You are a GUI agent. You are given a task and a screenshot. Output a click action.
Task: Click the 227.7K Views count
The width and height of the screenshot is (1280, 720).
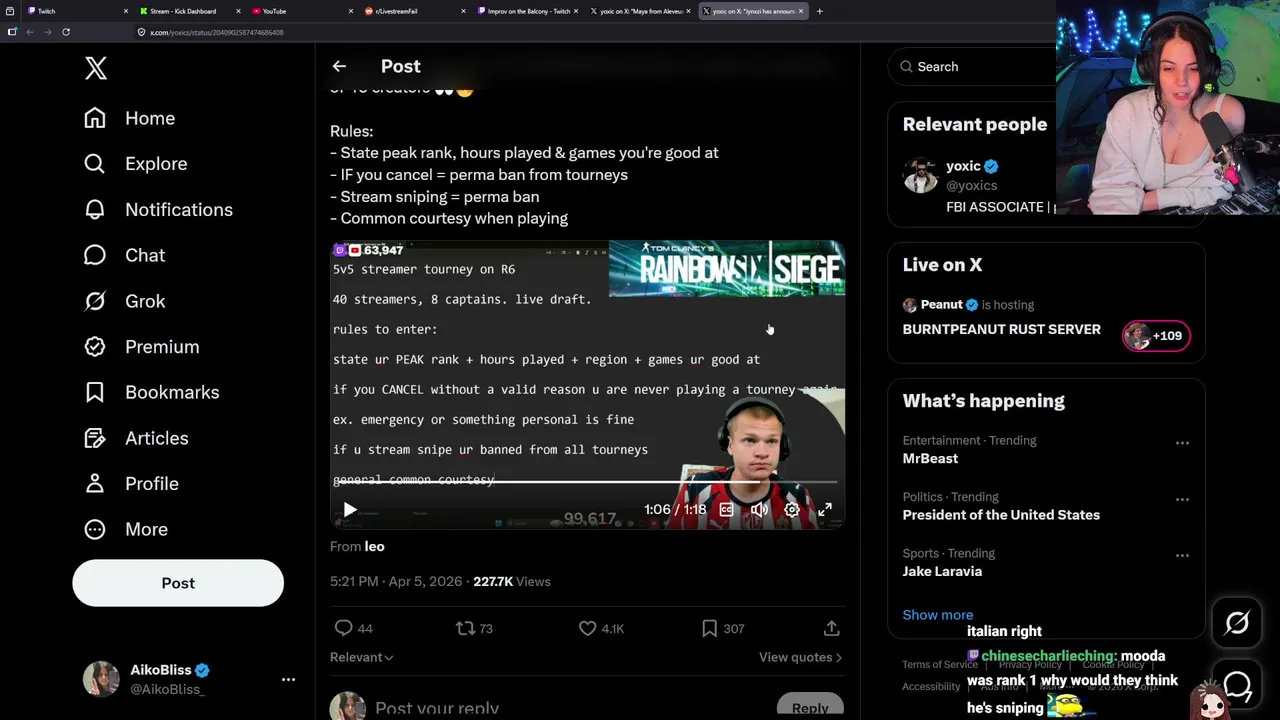coord(512,581)
